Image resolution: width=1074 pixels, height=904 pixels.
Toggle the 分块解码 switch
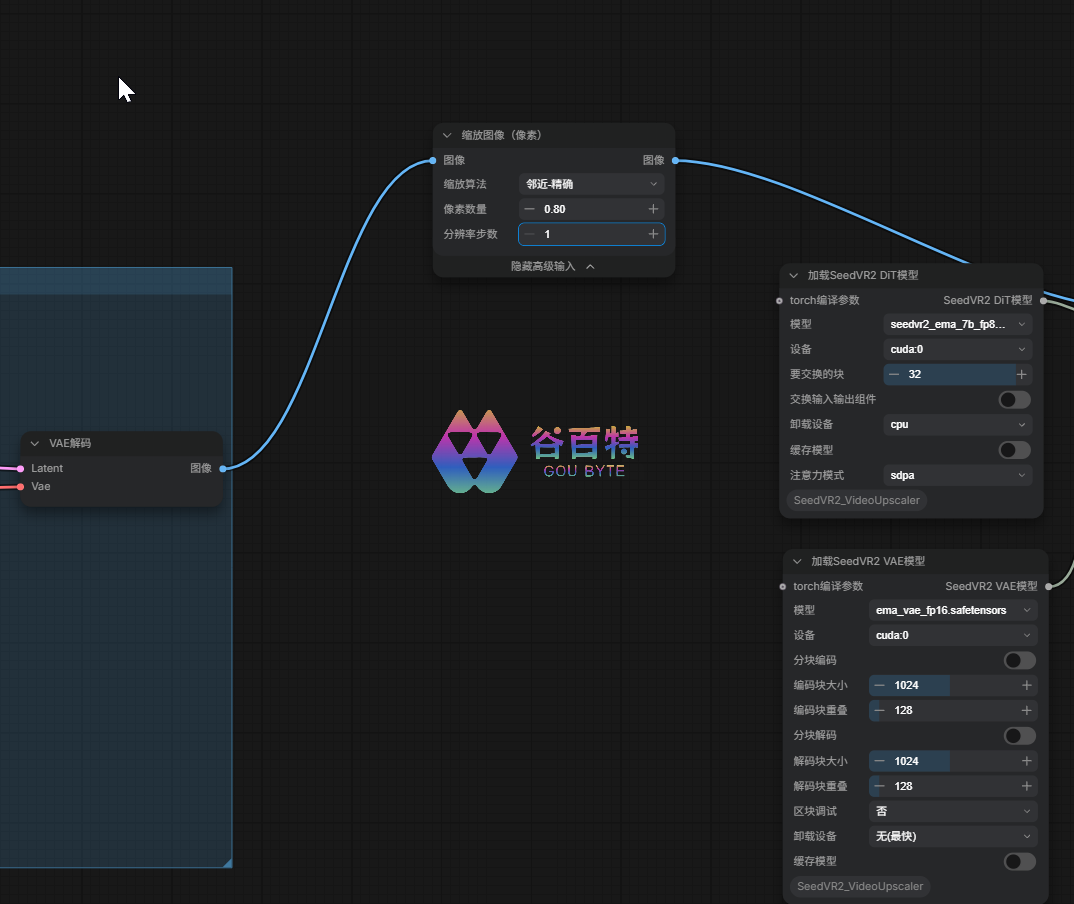tap(1019, 736)
